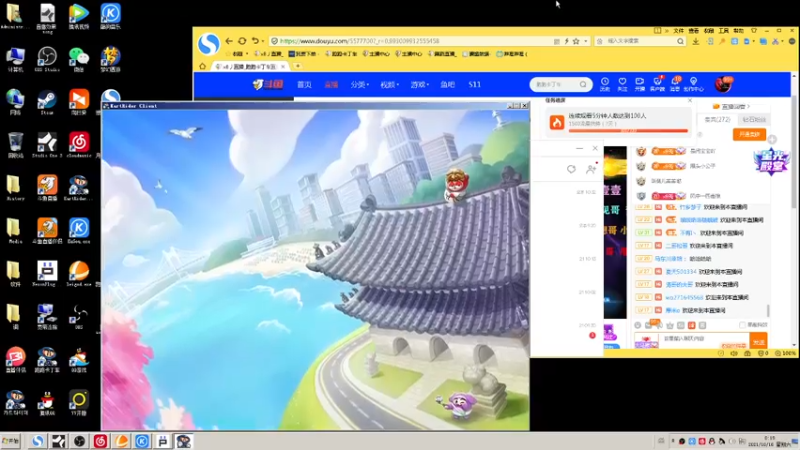The image size is (800, 450).
Task: Click the orange task progress bar
Action: (x=628, y=131)
